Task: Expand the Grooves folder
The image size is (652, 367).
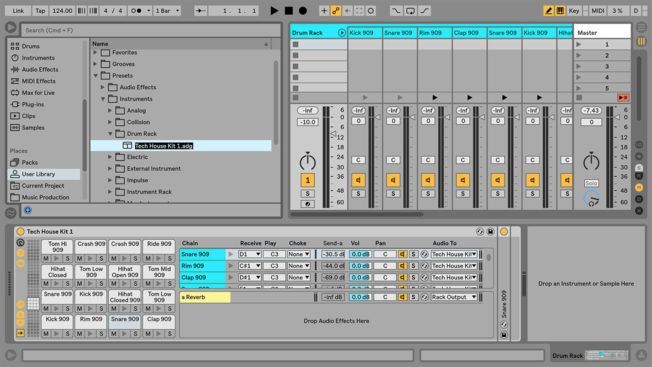Action: 96,64
